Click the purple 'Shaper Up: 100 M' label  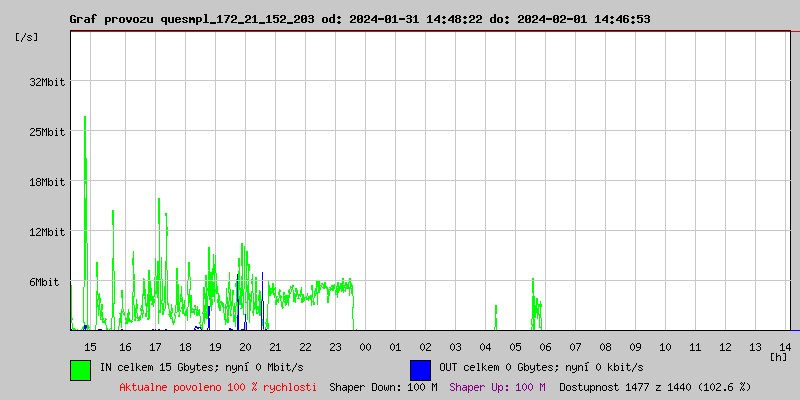point(498,386)
